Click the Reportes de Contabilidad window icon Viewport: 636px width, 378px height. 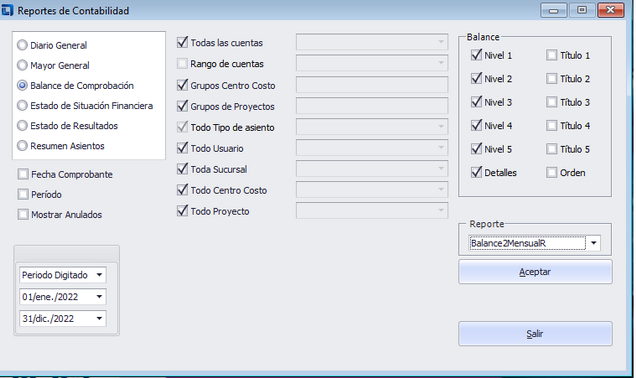click(x=7, y=11)
